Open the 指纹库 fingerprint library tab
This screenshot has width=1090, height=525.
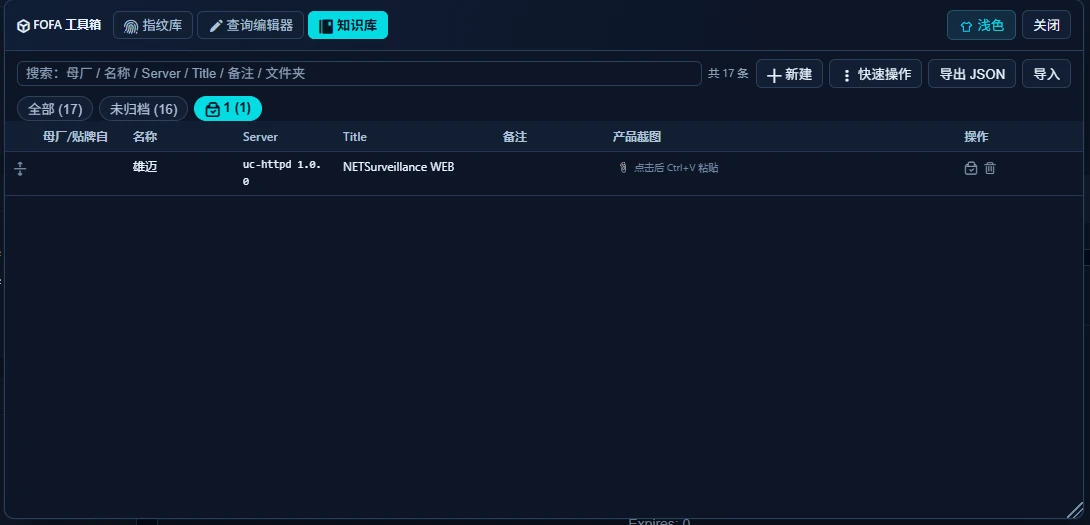tap(152, 25)
